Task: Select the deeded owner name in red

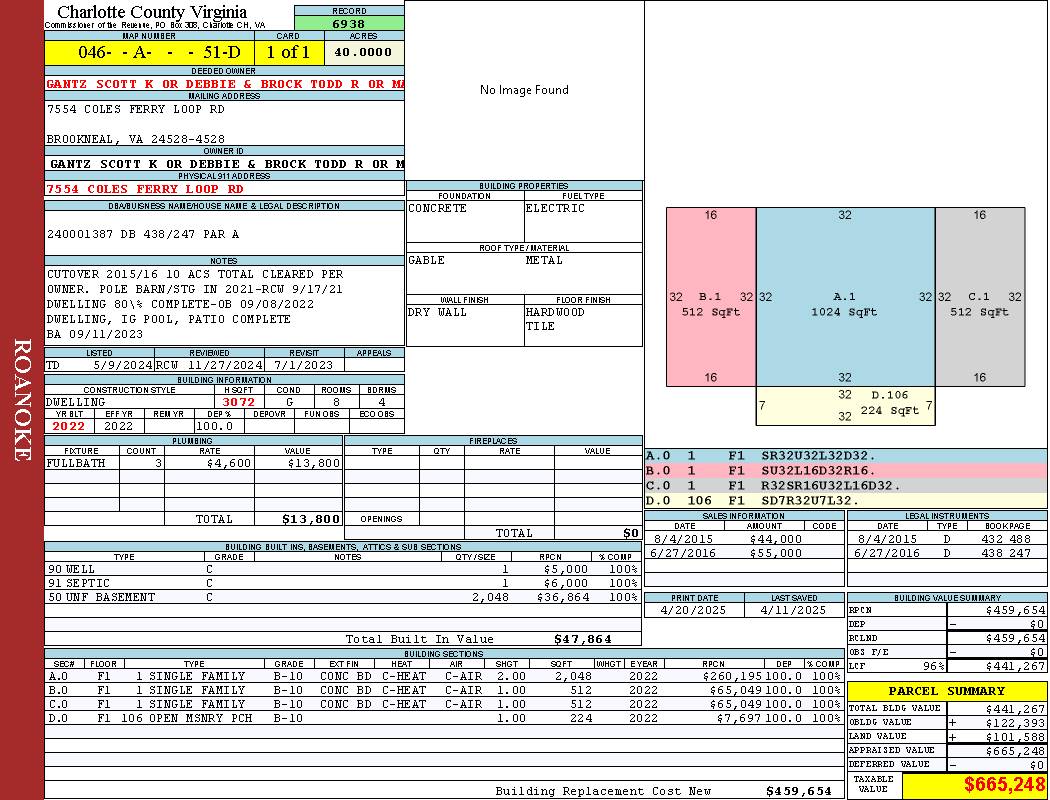Action: [225, 84]
